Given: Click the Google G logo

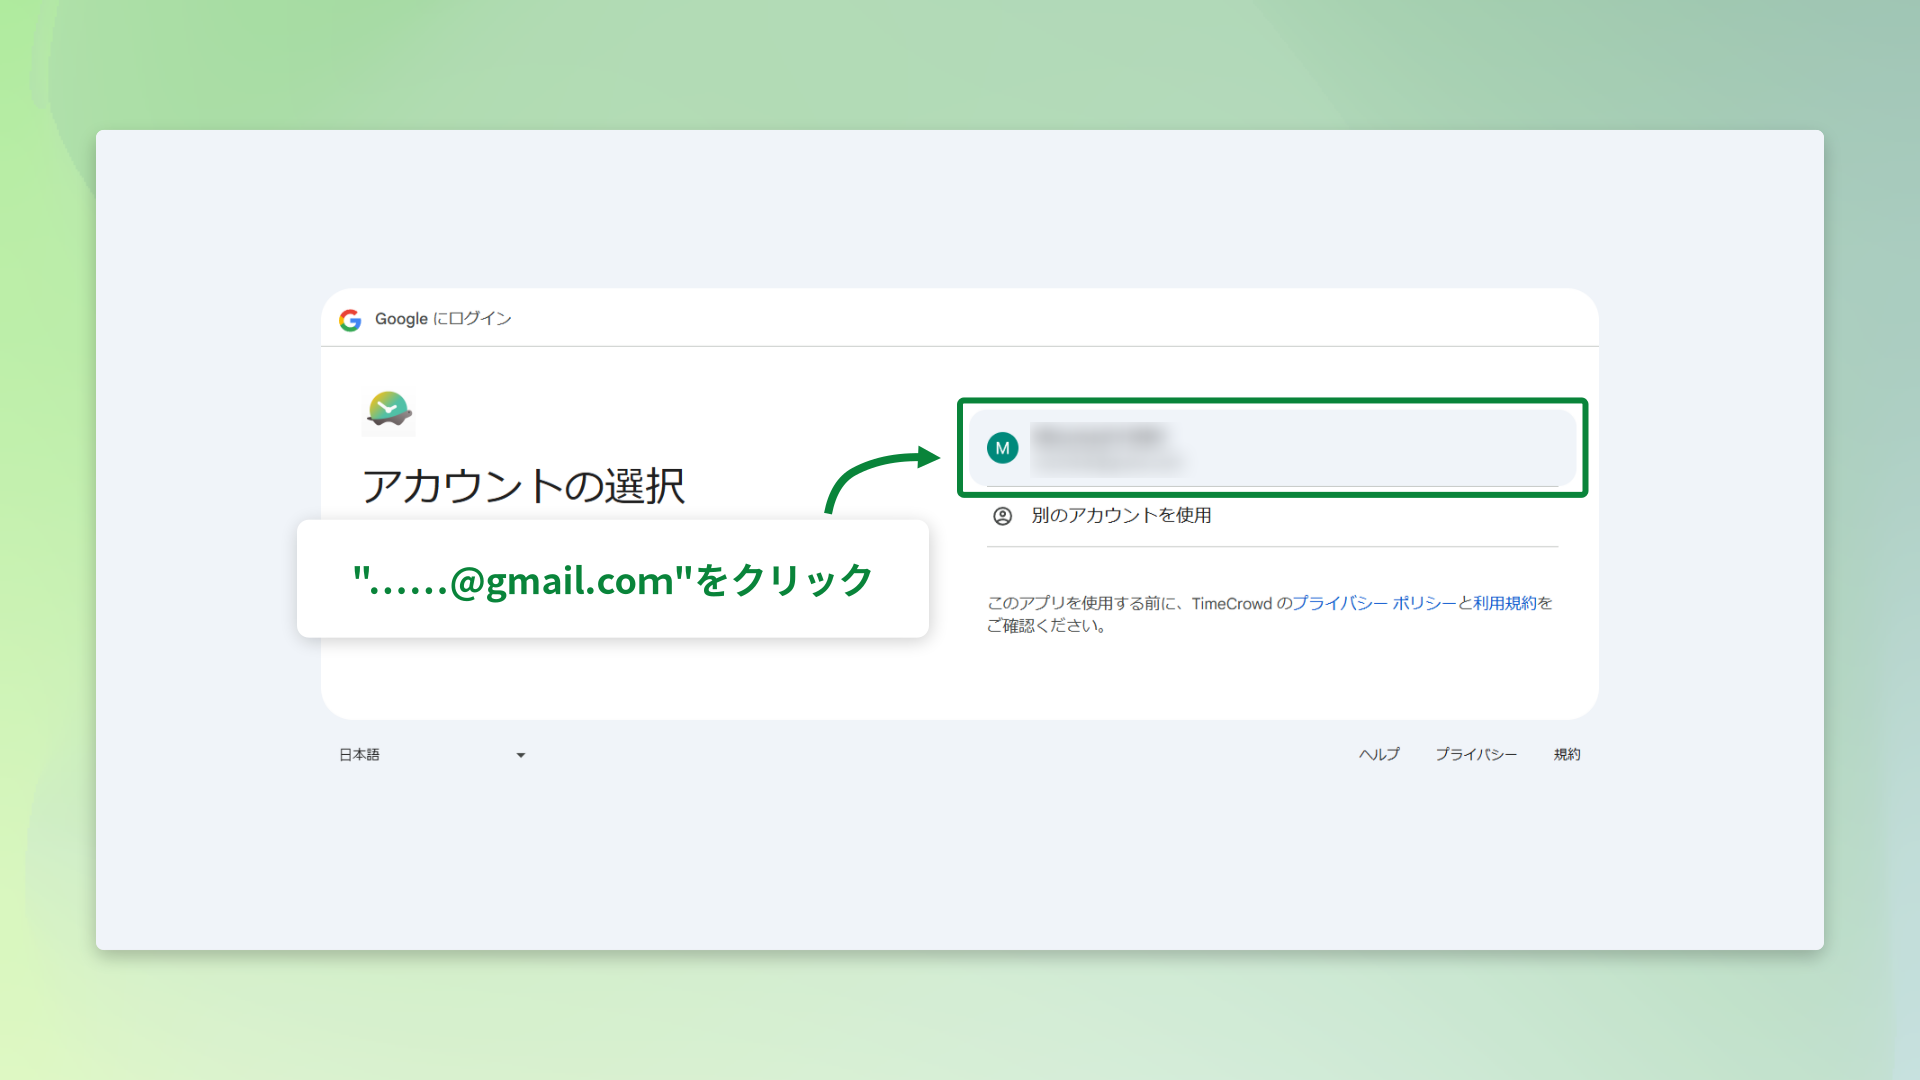Looking at the screenshot, I should (x=350, y=320).
